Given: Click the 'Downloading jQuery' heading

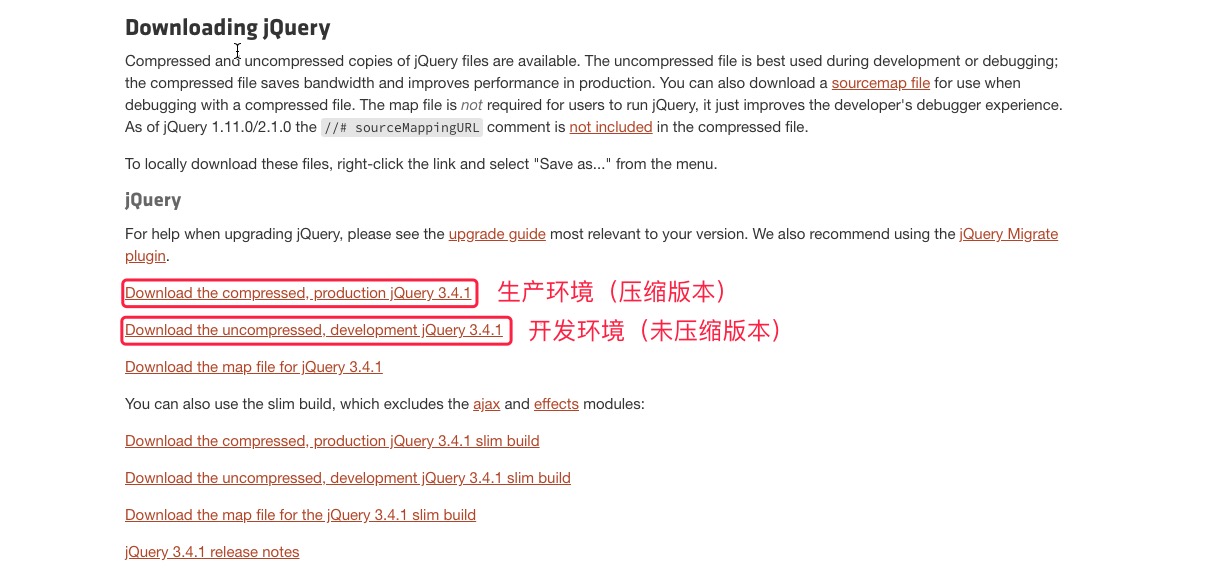Looking at the screenshot, I should click(228, 28).
